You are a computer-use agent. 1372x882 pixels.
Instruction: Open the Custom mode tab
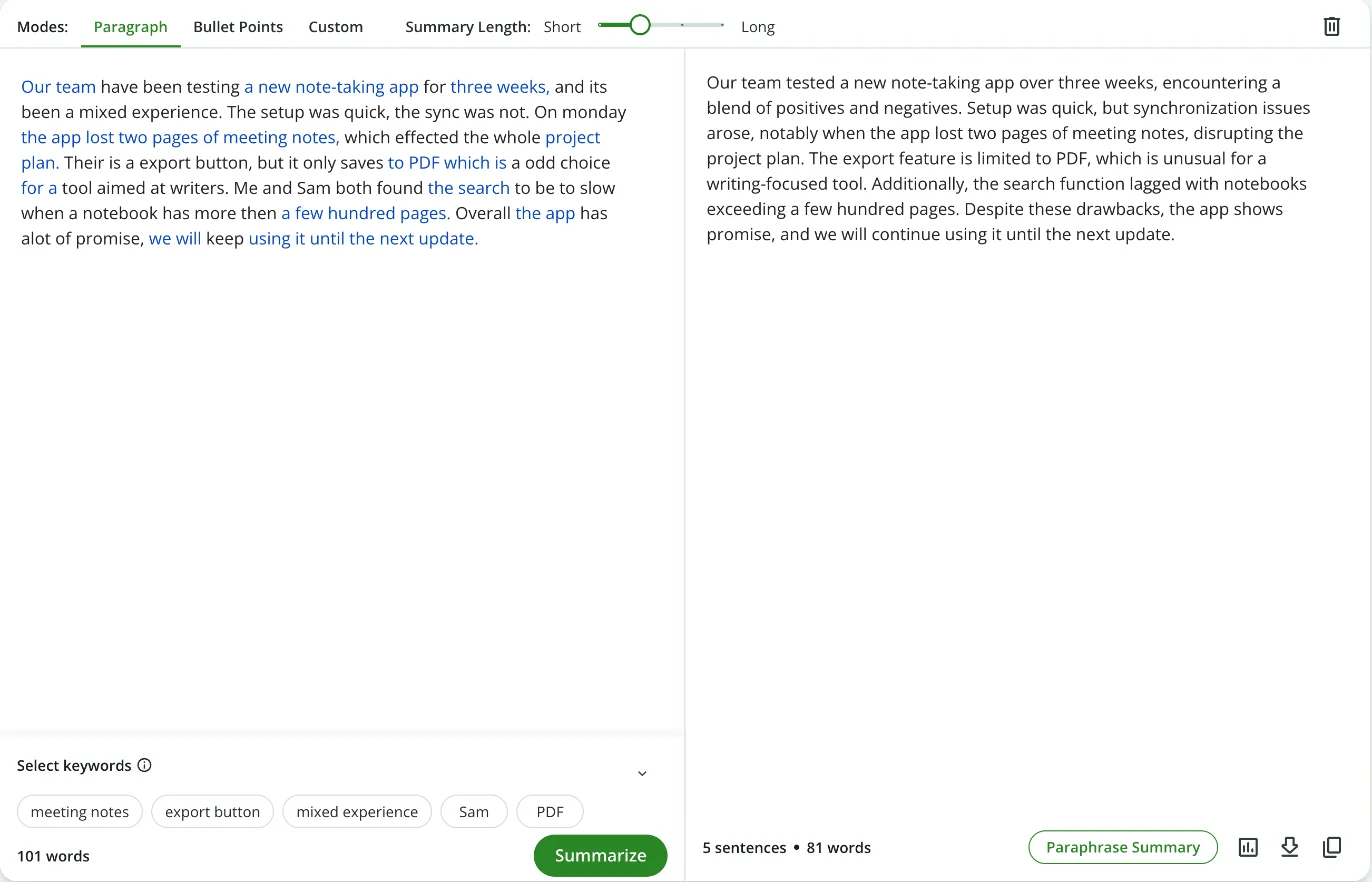[335, 27]
